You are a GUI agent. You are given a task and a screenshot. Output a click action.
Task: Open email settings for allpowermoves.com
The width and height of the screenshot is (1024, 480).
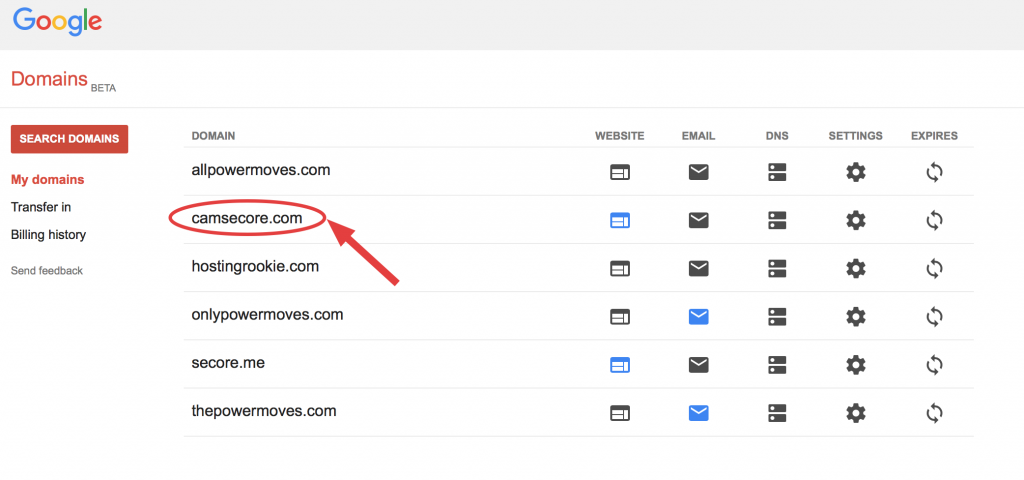pos(699,172)
